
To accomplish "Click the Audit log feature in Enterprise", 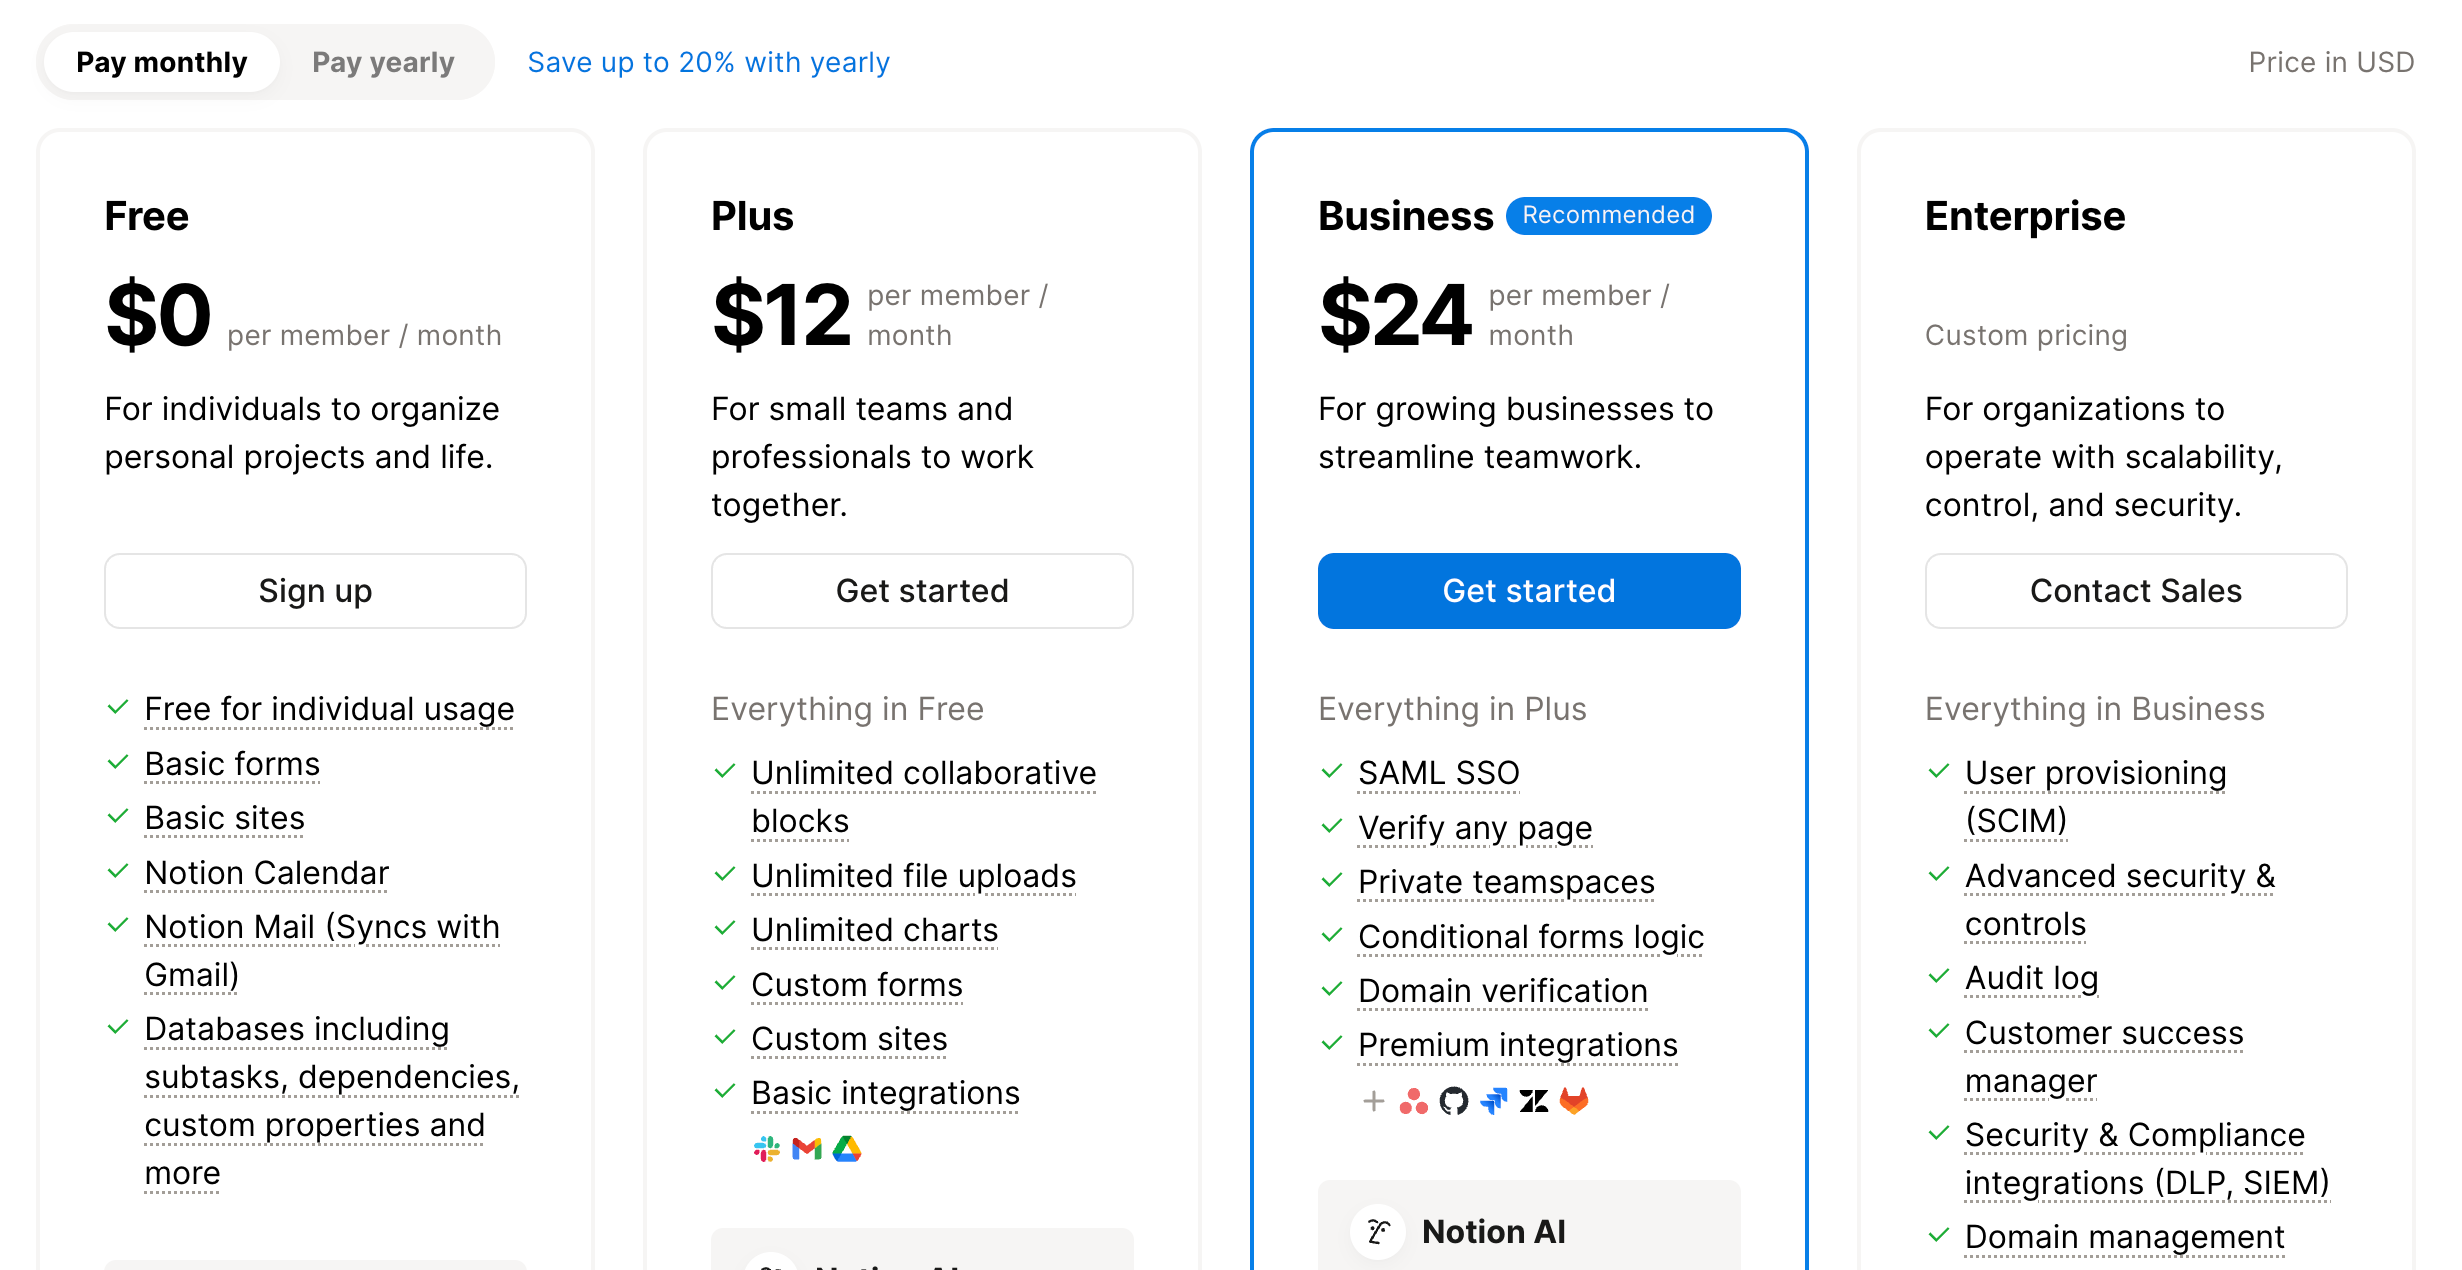I will [2032, 978].
